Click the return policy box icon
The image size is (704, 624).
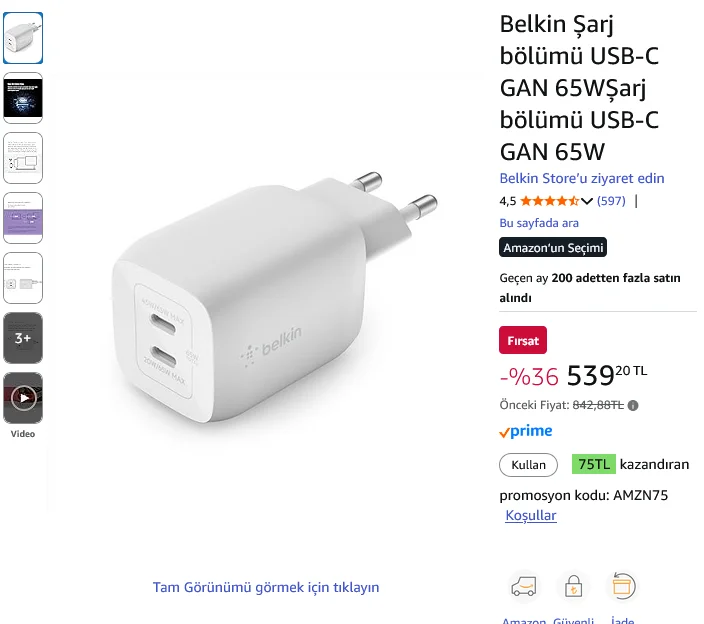pos(621,586)
